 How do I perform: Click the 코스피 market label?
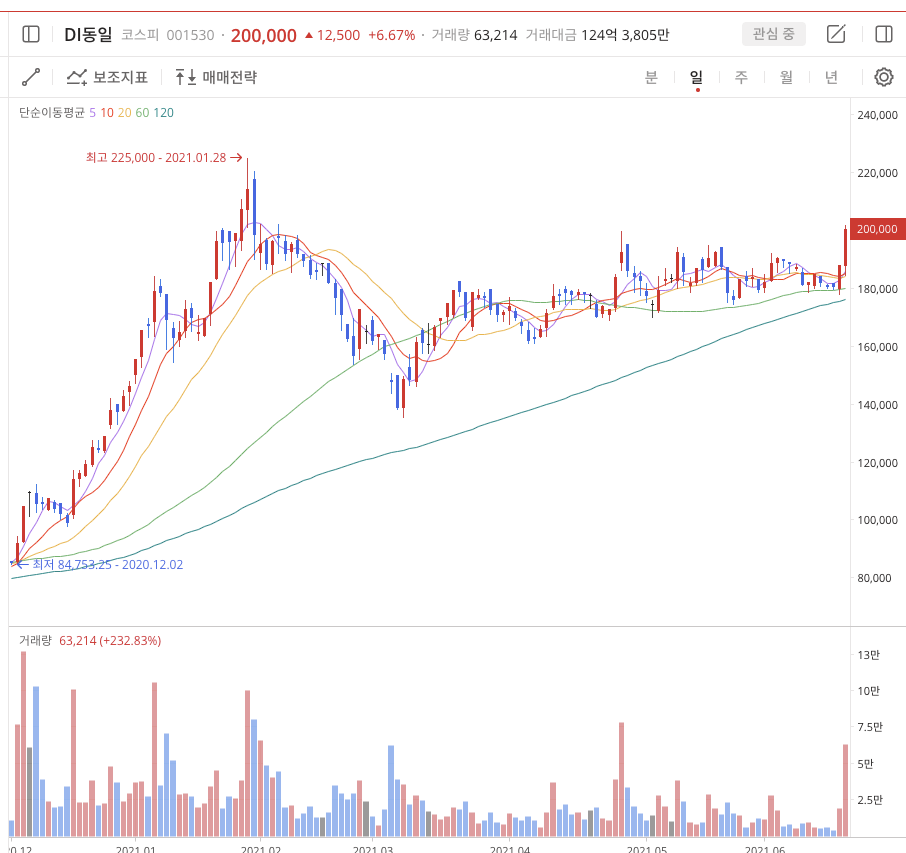coord(140,35)
